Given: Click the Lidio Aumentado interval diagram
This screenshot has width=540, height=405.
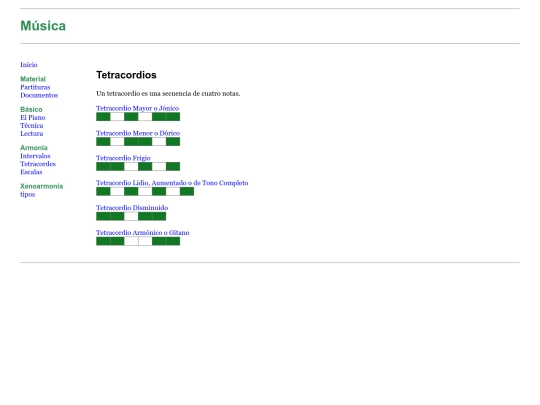Looking at the screenshot, I should point(145,191).
